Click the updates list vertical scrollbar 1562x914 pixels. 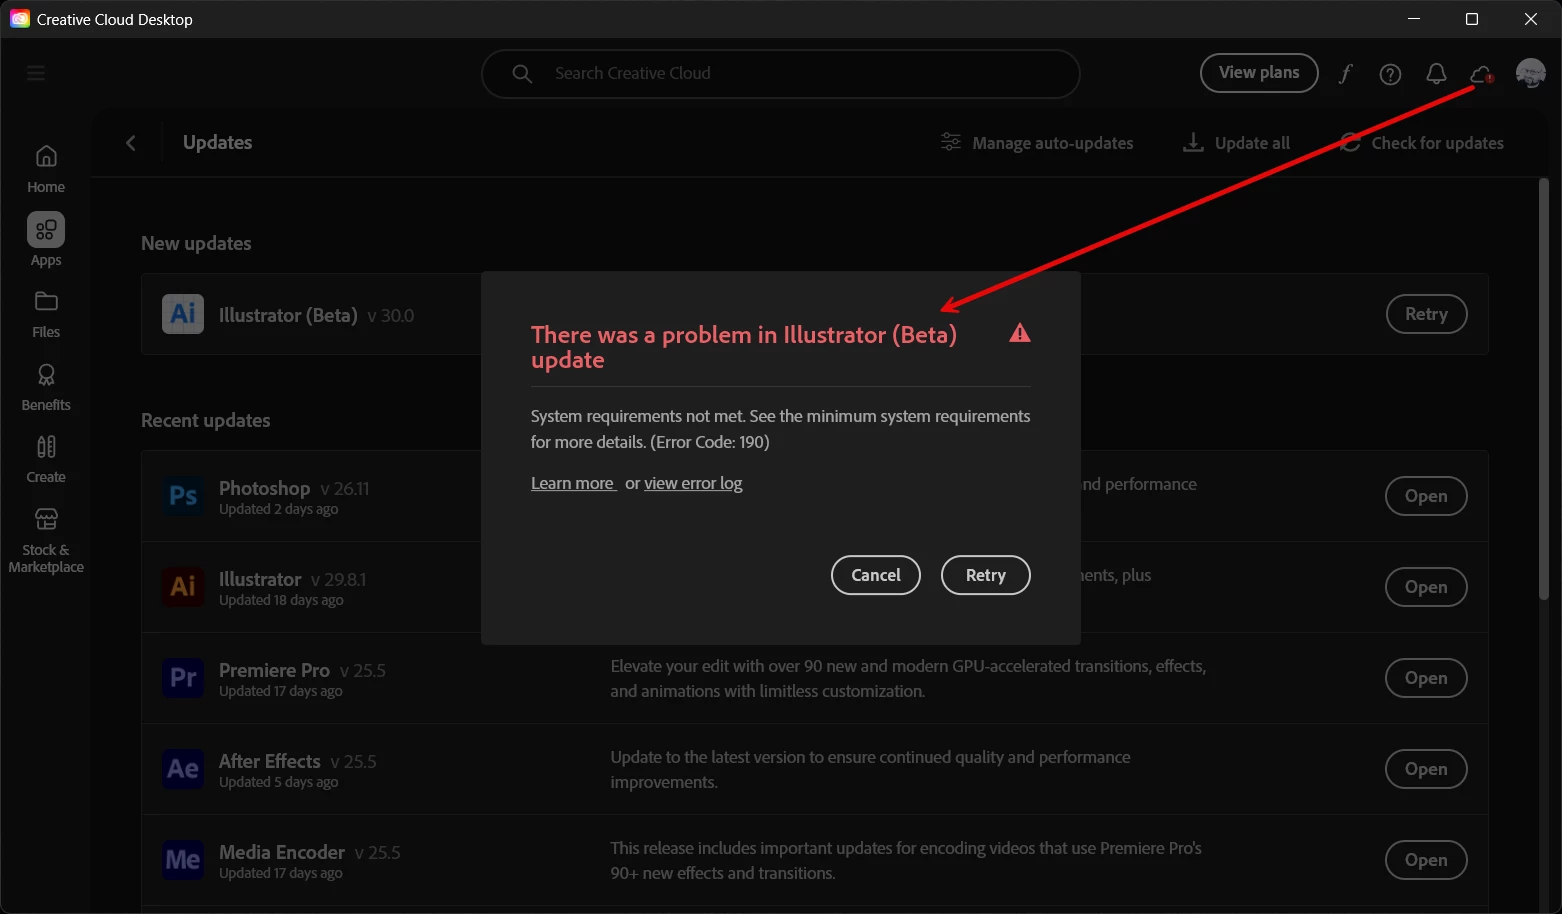tap(1543, 390)
